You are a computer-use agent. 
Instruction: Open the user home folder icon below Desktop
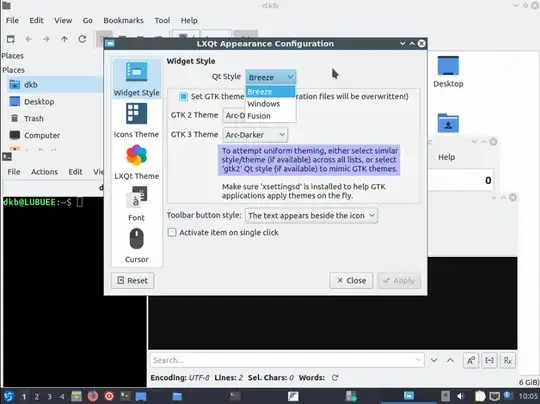(448, 123)
